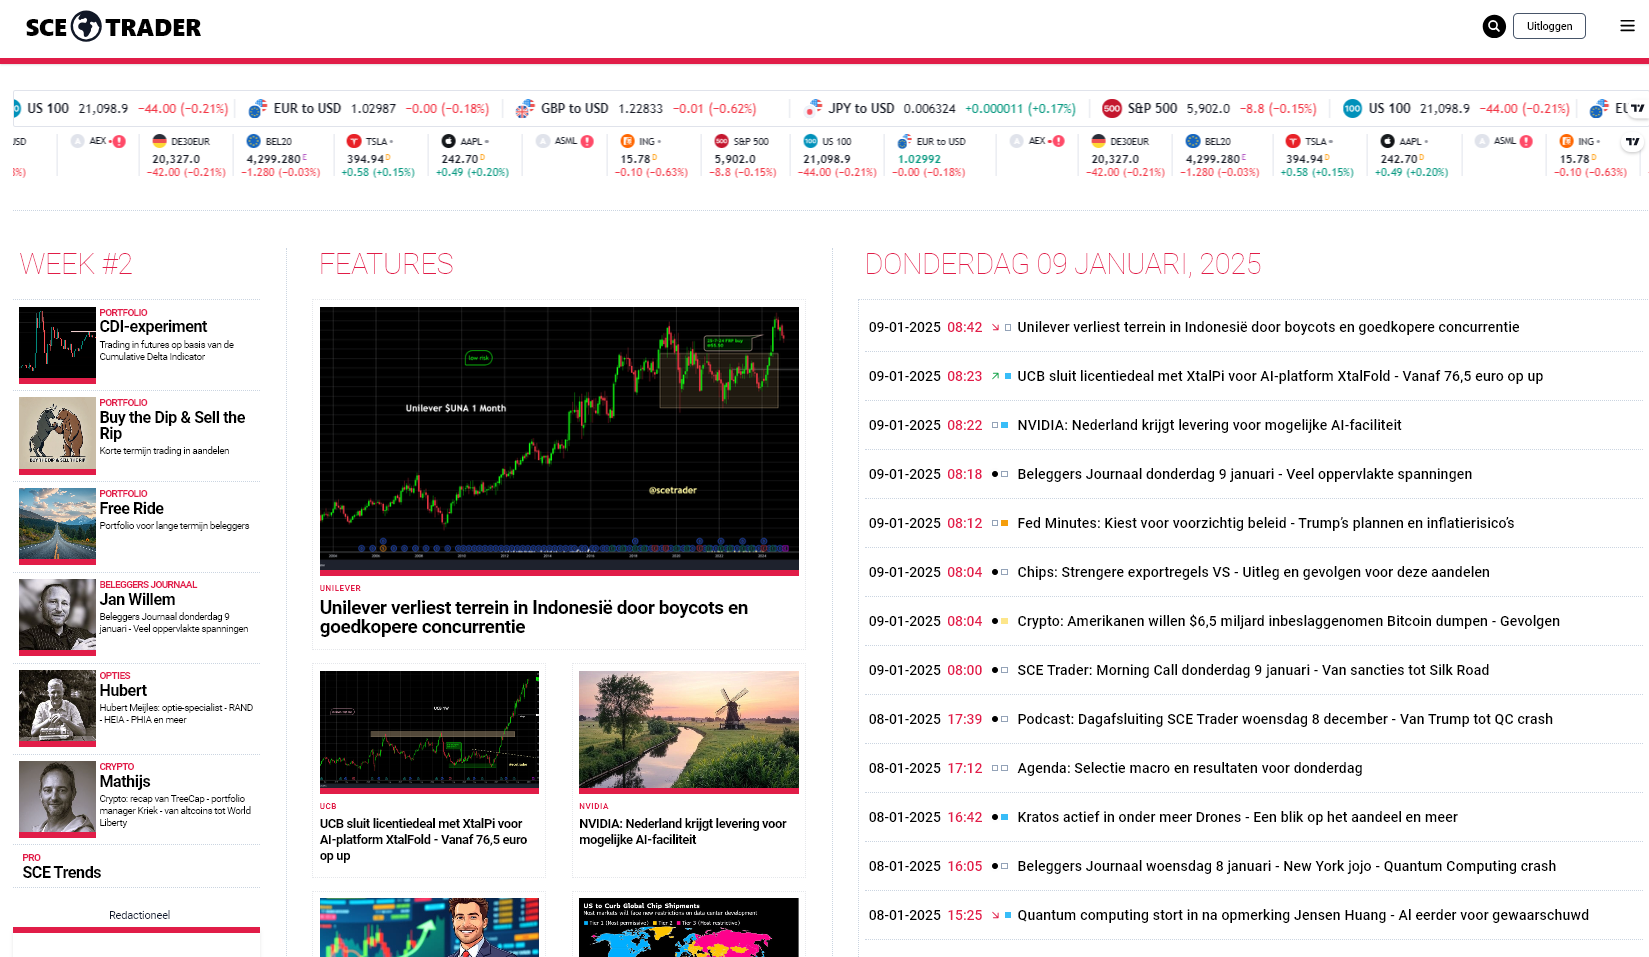
Task: Click the SCE Trader logo
Action: (x=113, y=27)
